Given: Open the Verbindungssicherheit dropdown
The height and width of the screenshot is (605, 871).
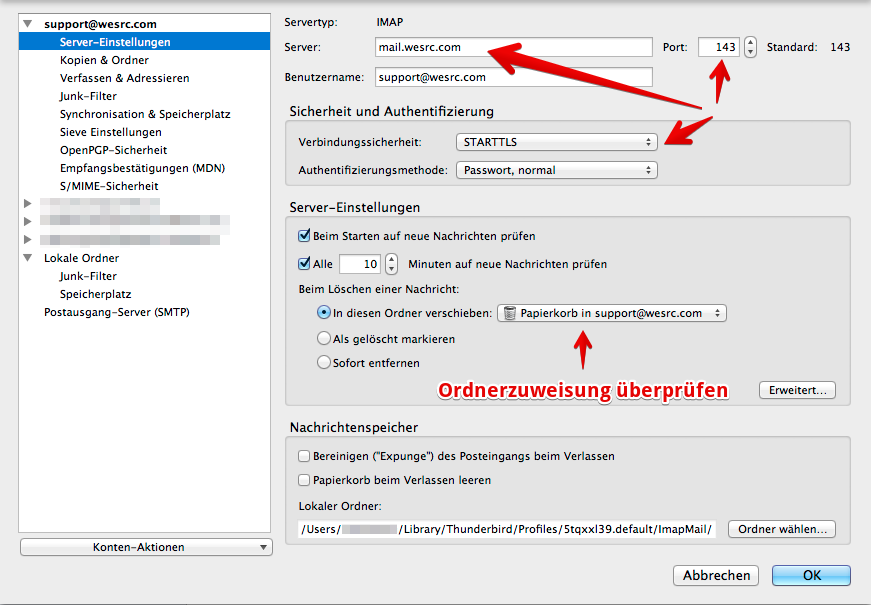Looking at the screenshot, I should pos(557,142).
